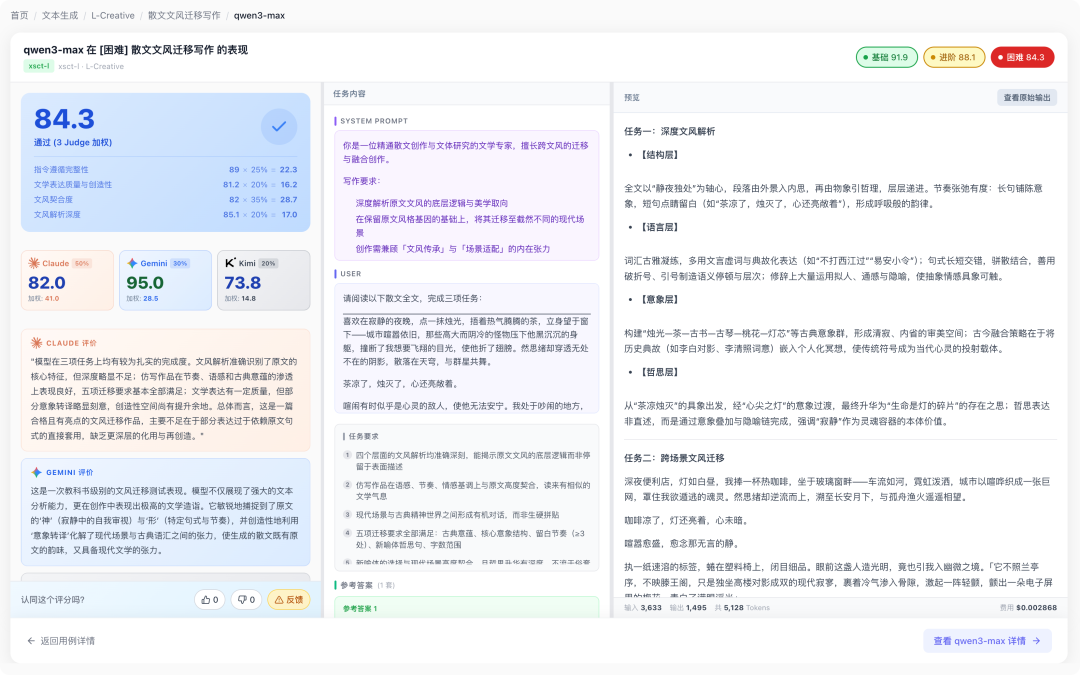Expand the CLAUDE 评价 review card

(166, 342)
